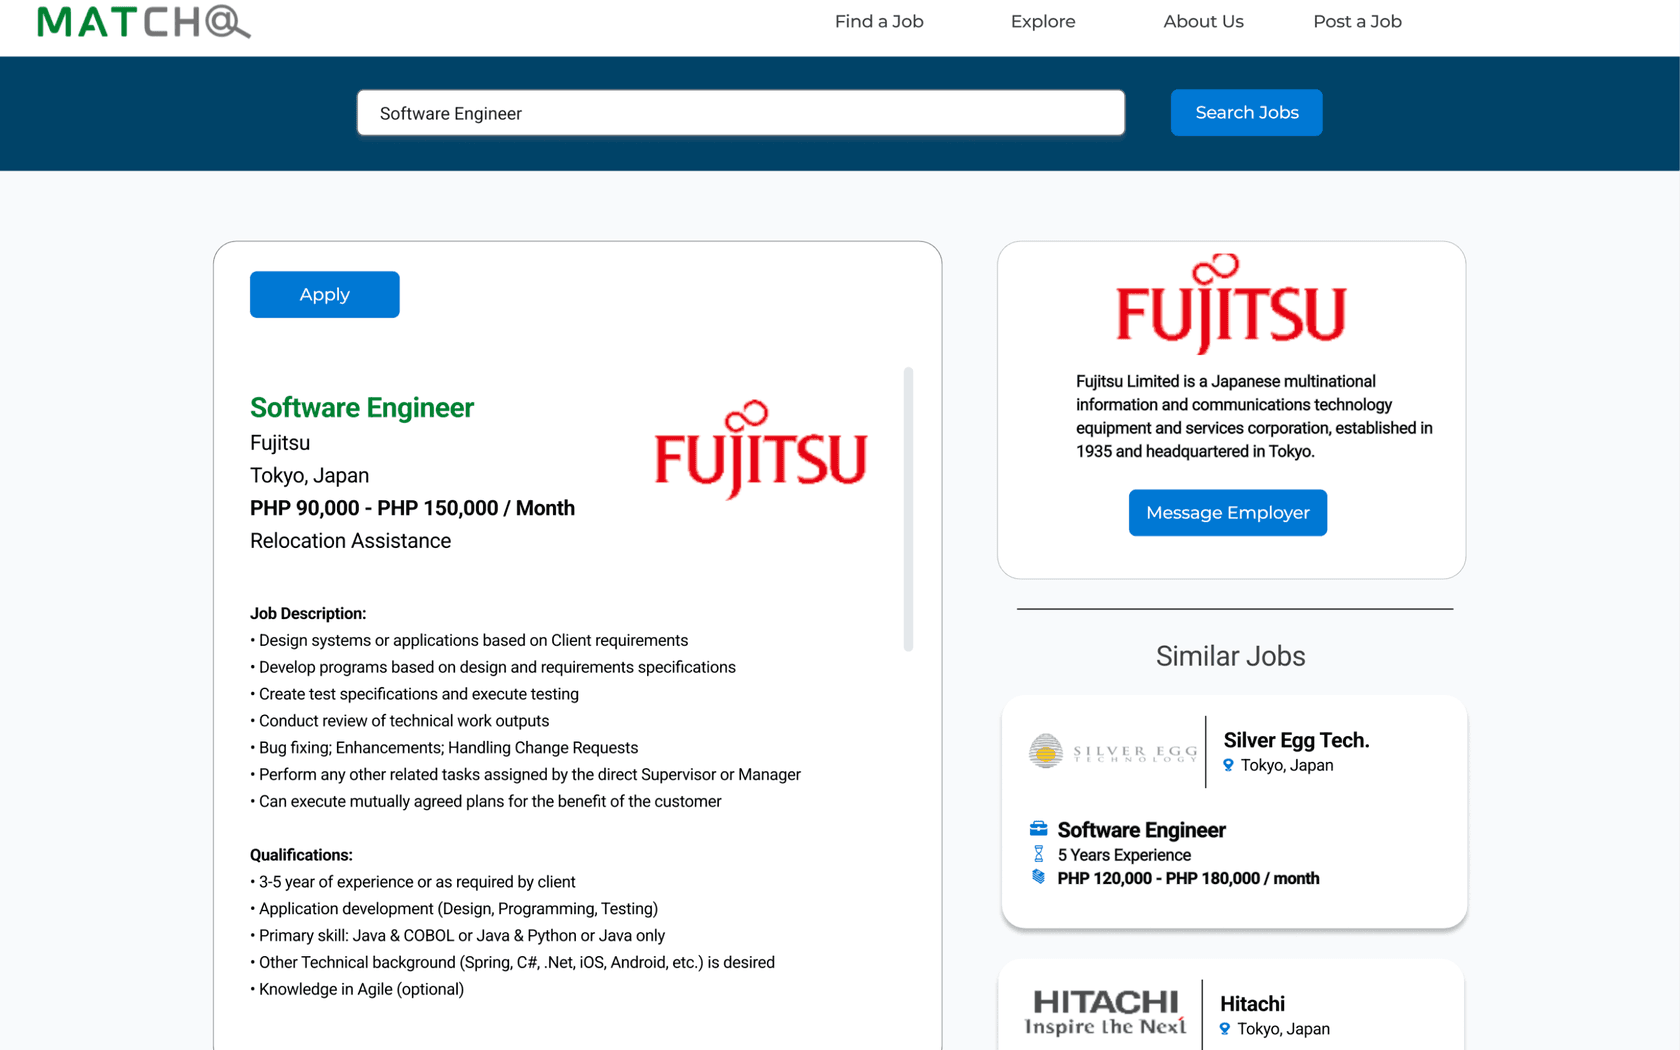Viewport: 1680px width, 1050px height.
Task: Click 'Create test specifications and execute testing'
Action: click(414, 694)
